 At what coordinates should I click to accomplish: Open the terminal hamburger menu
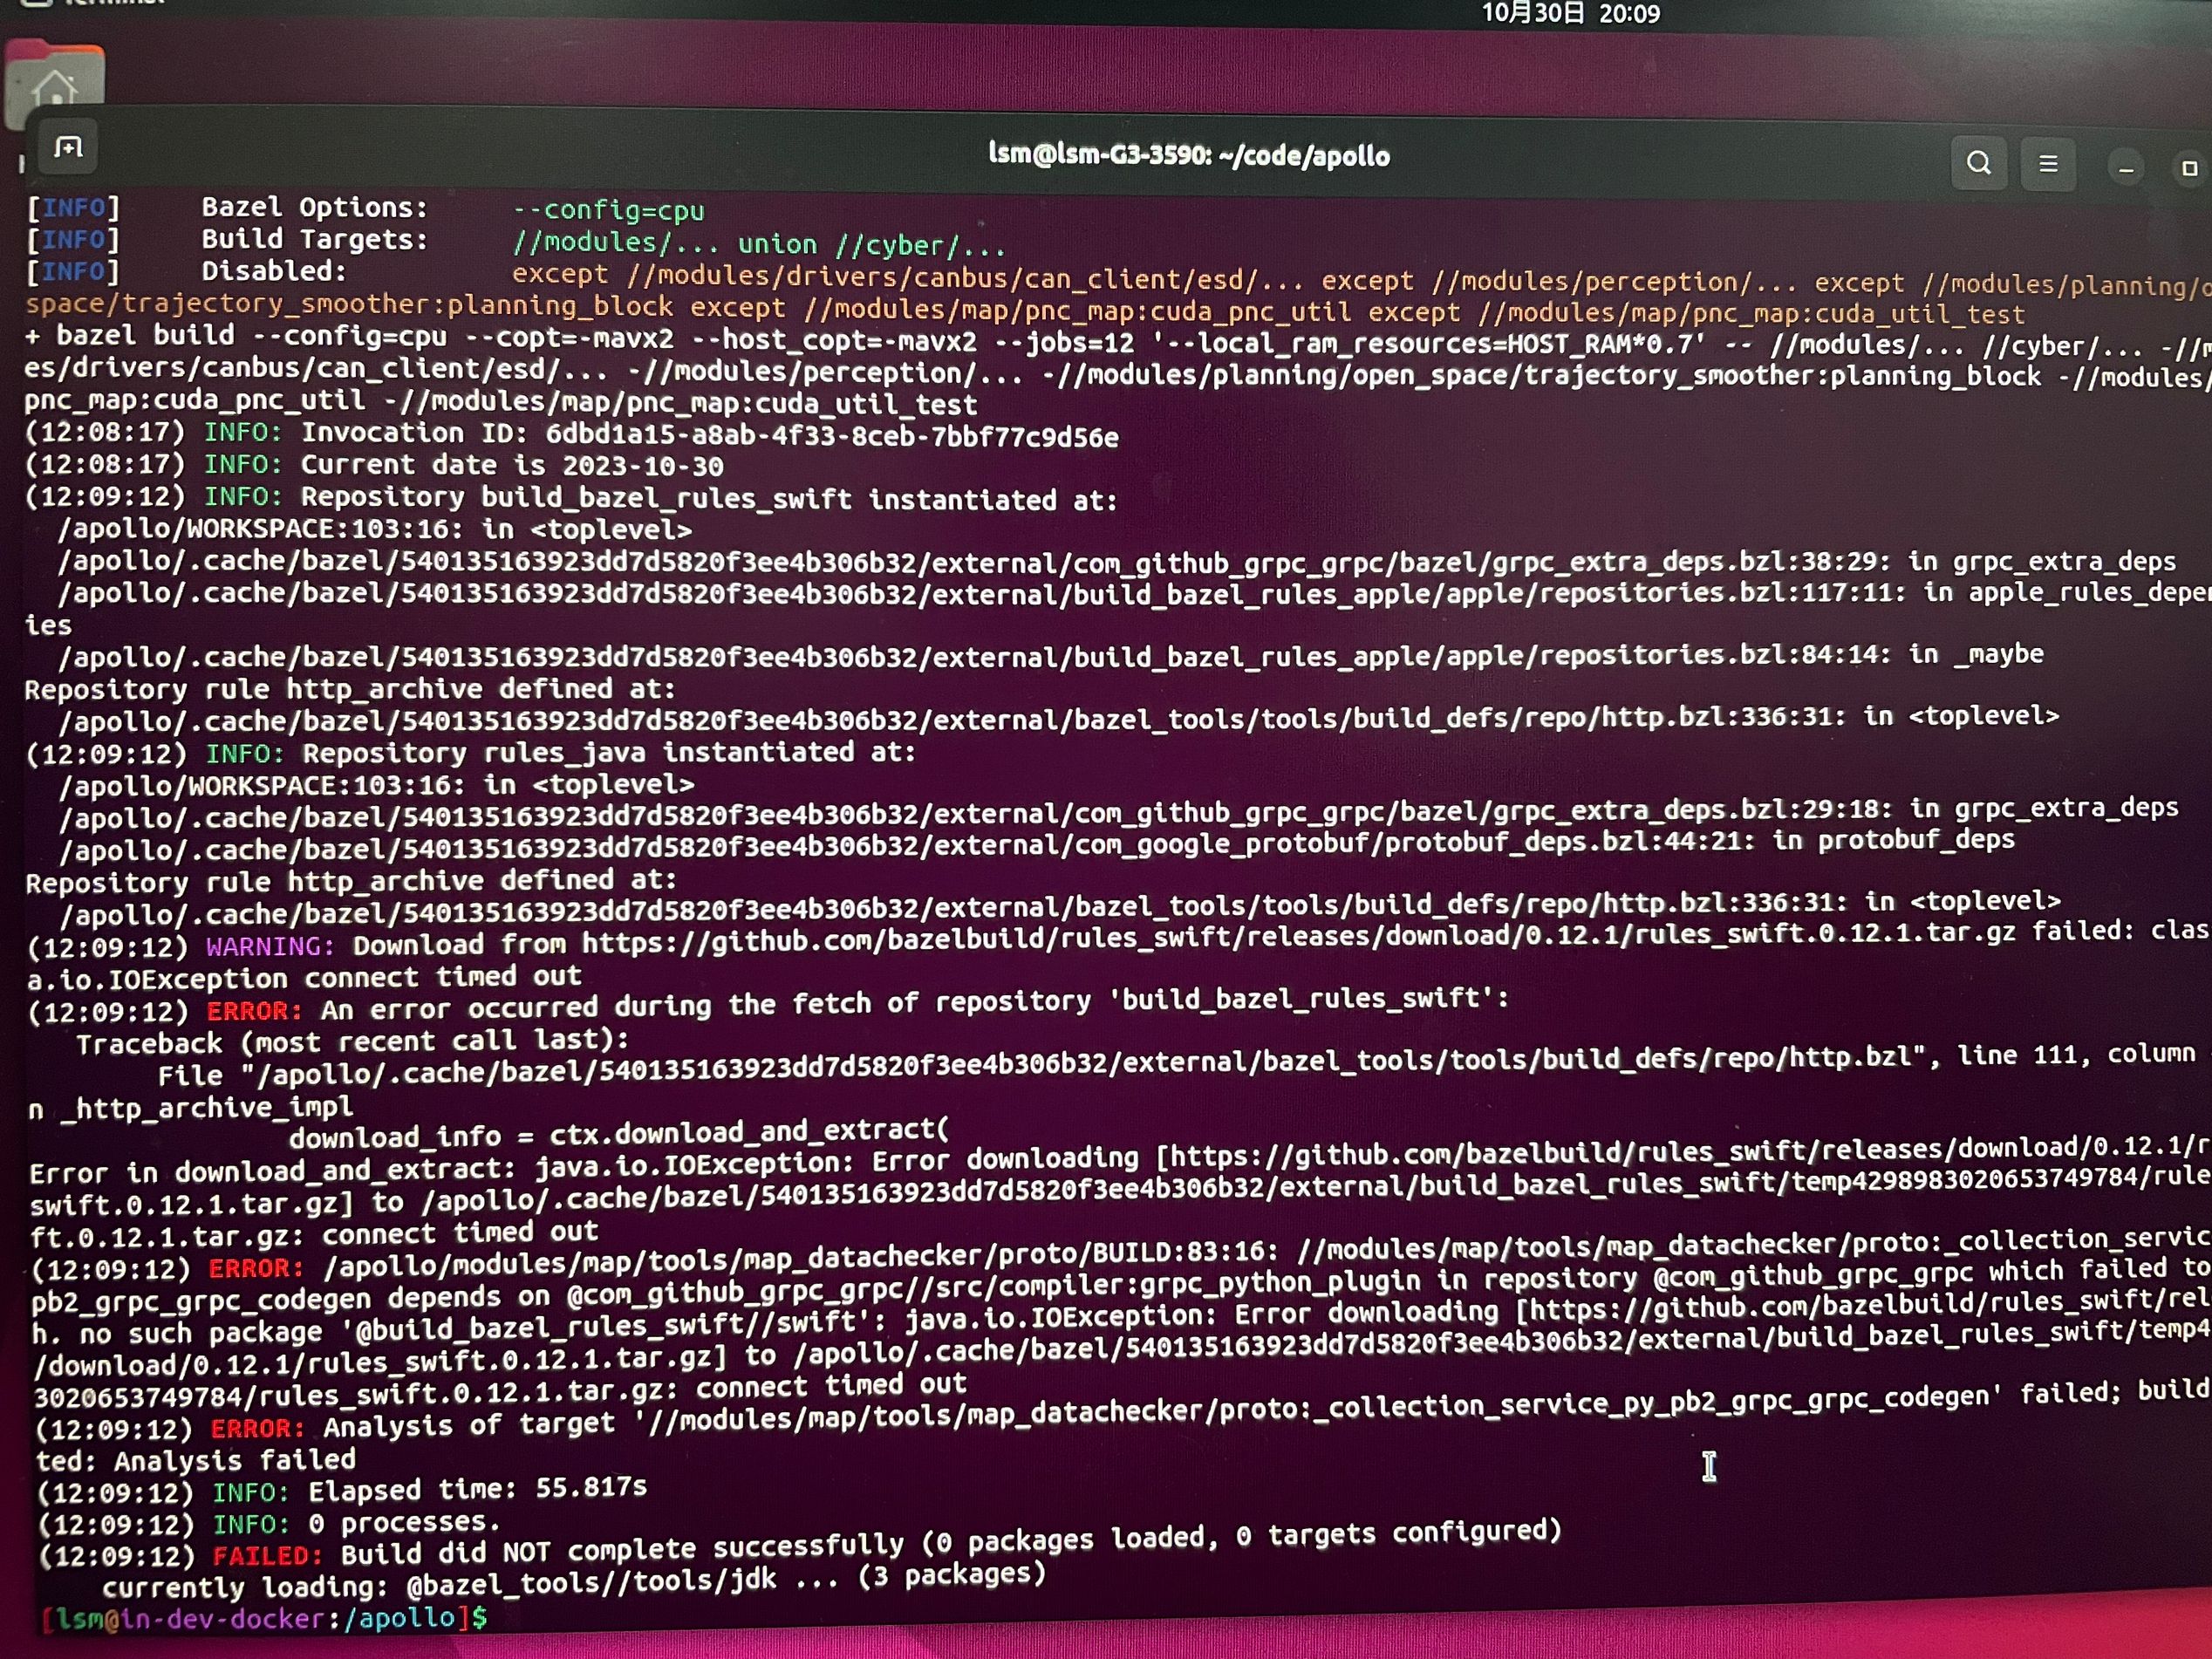(x=2047, y=164)
